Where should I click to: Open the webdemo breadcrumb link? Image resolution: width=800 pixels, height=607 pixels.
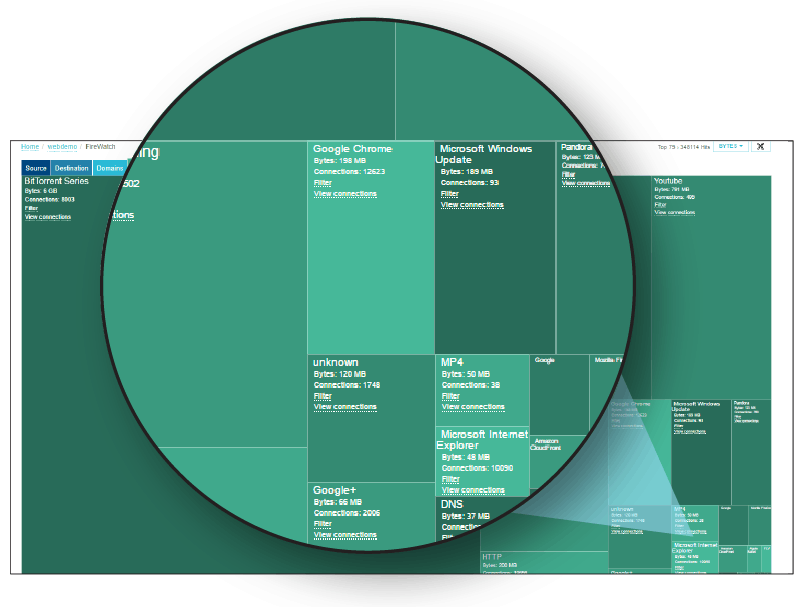tap(62, 146)
